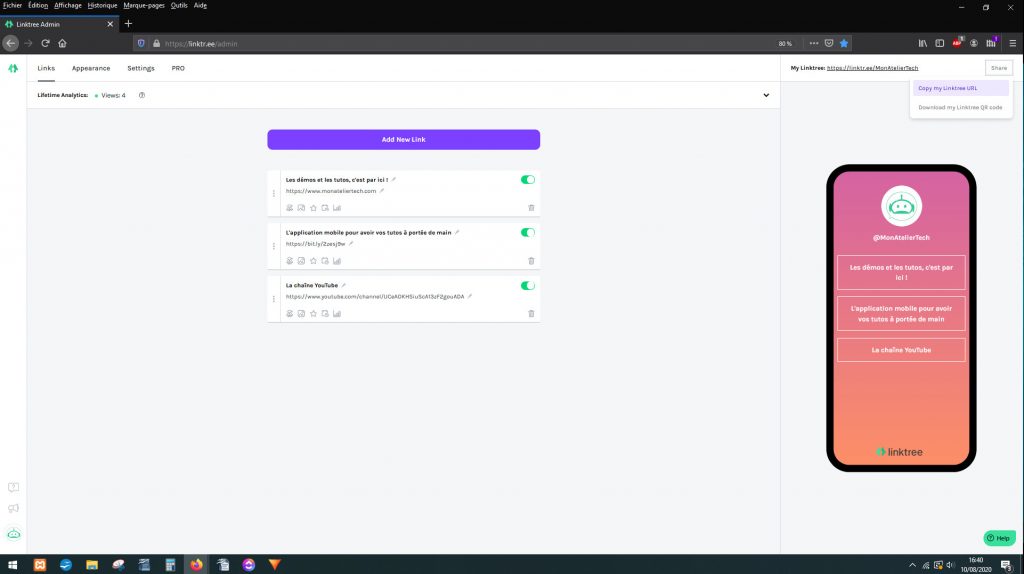1024x574 pixels.
Task: Edit the title 'La chaîne YouTube' via pencil icon
Action: point(344,285)
